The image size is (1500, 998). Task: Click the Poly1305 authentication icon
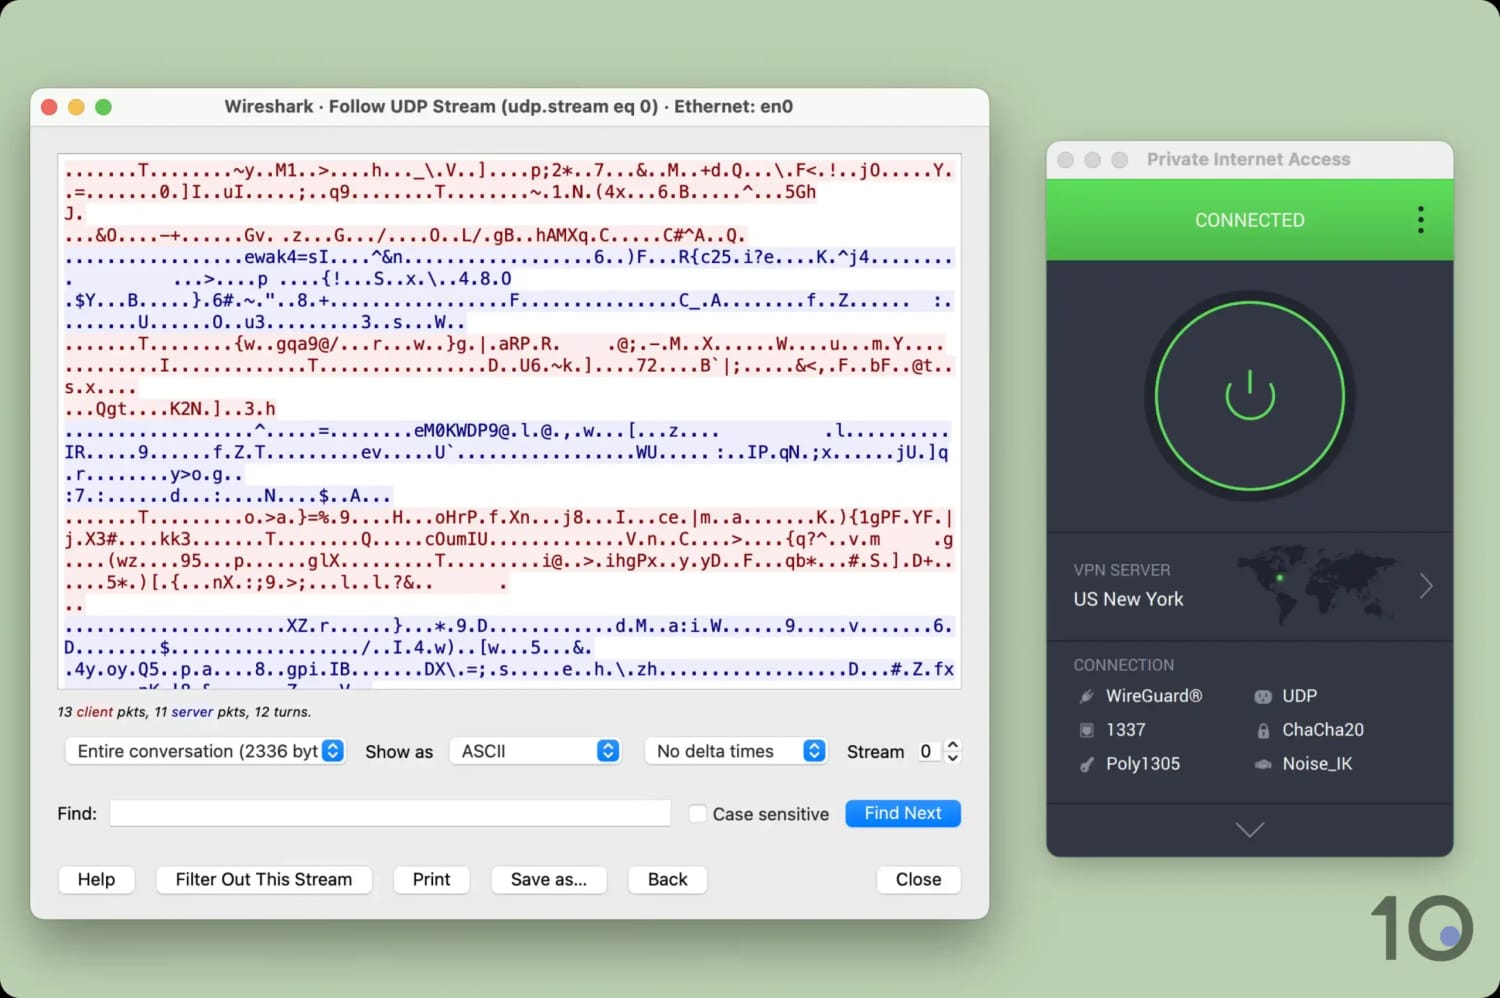pyautogui.click(x=1086, y=764)
